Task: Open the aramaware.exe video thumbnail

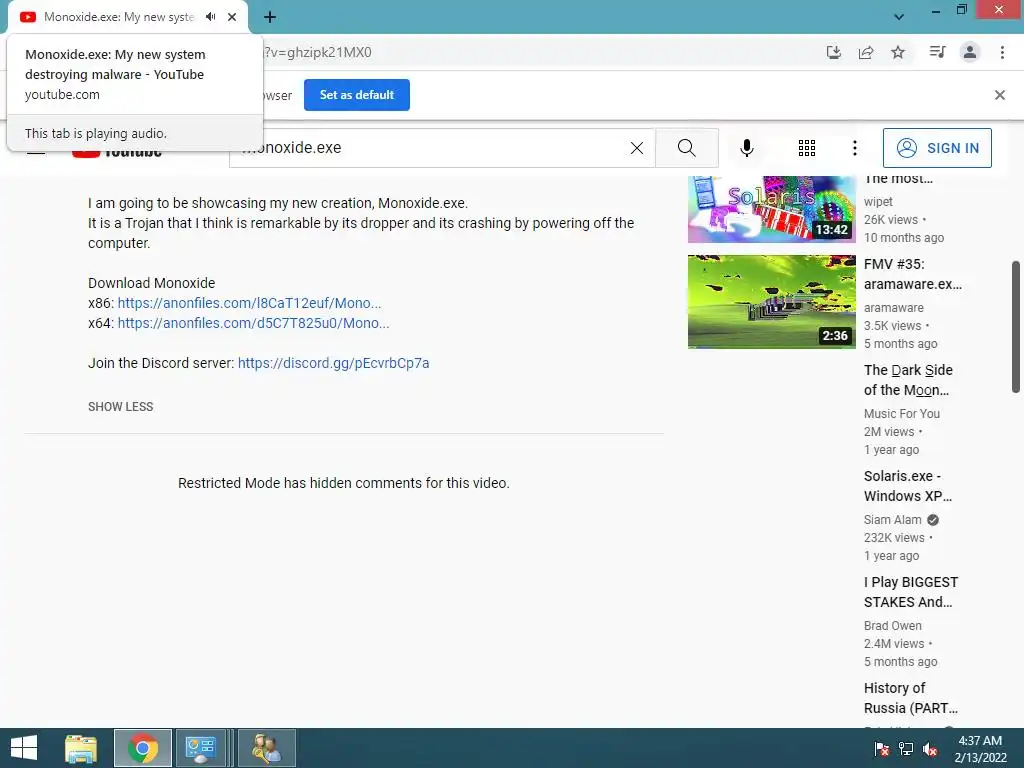Action: 771,302
